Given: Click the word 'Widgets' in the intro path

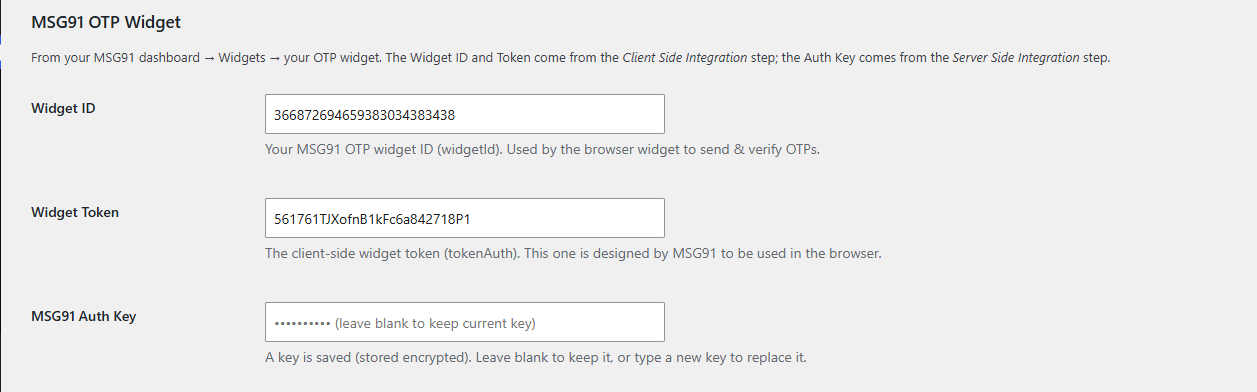Looking at the screenshot, I should tap(241, 58).
